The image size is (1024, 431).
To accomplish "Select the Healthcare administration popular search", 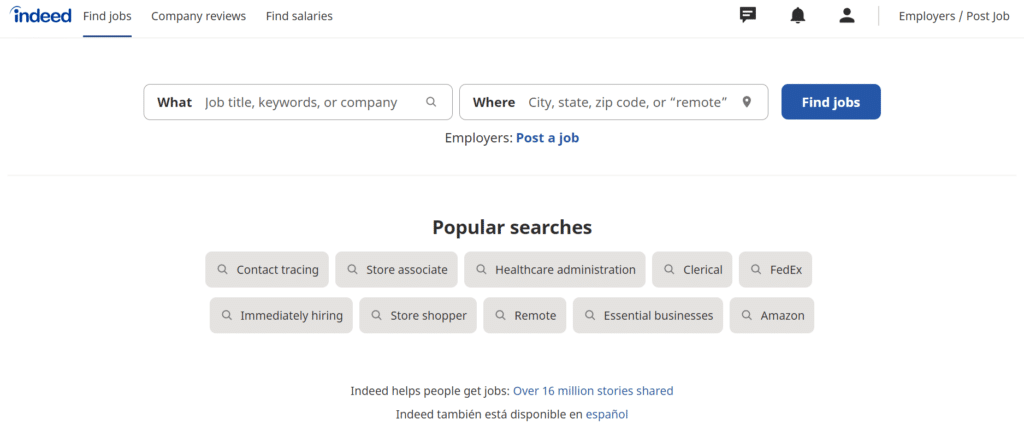I will 555,270.
